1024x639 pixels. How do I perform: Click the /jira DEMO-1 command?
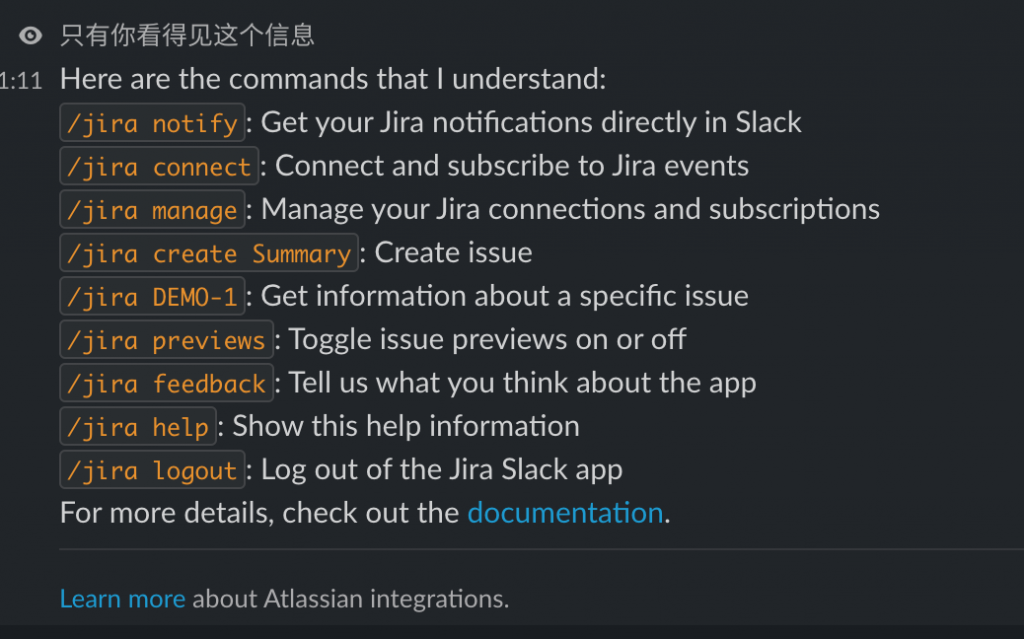(152, 297)
